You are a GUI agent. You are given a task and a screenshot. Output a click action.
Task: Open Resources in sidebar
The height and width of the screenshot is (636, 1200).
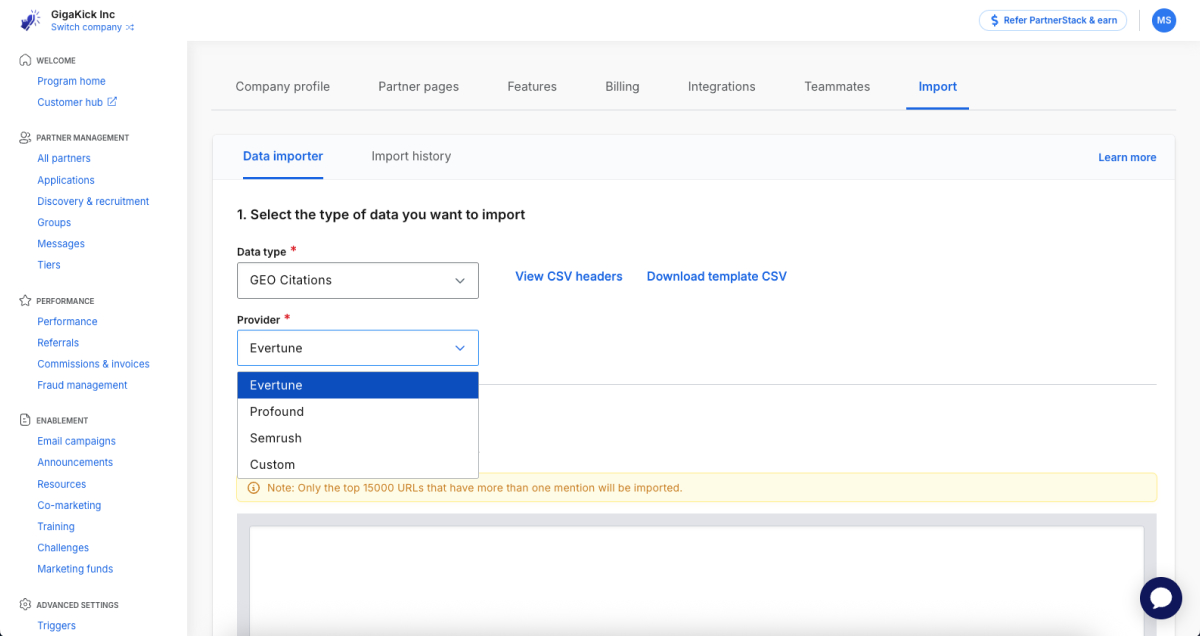pos(62,484)
